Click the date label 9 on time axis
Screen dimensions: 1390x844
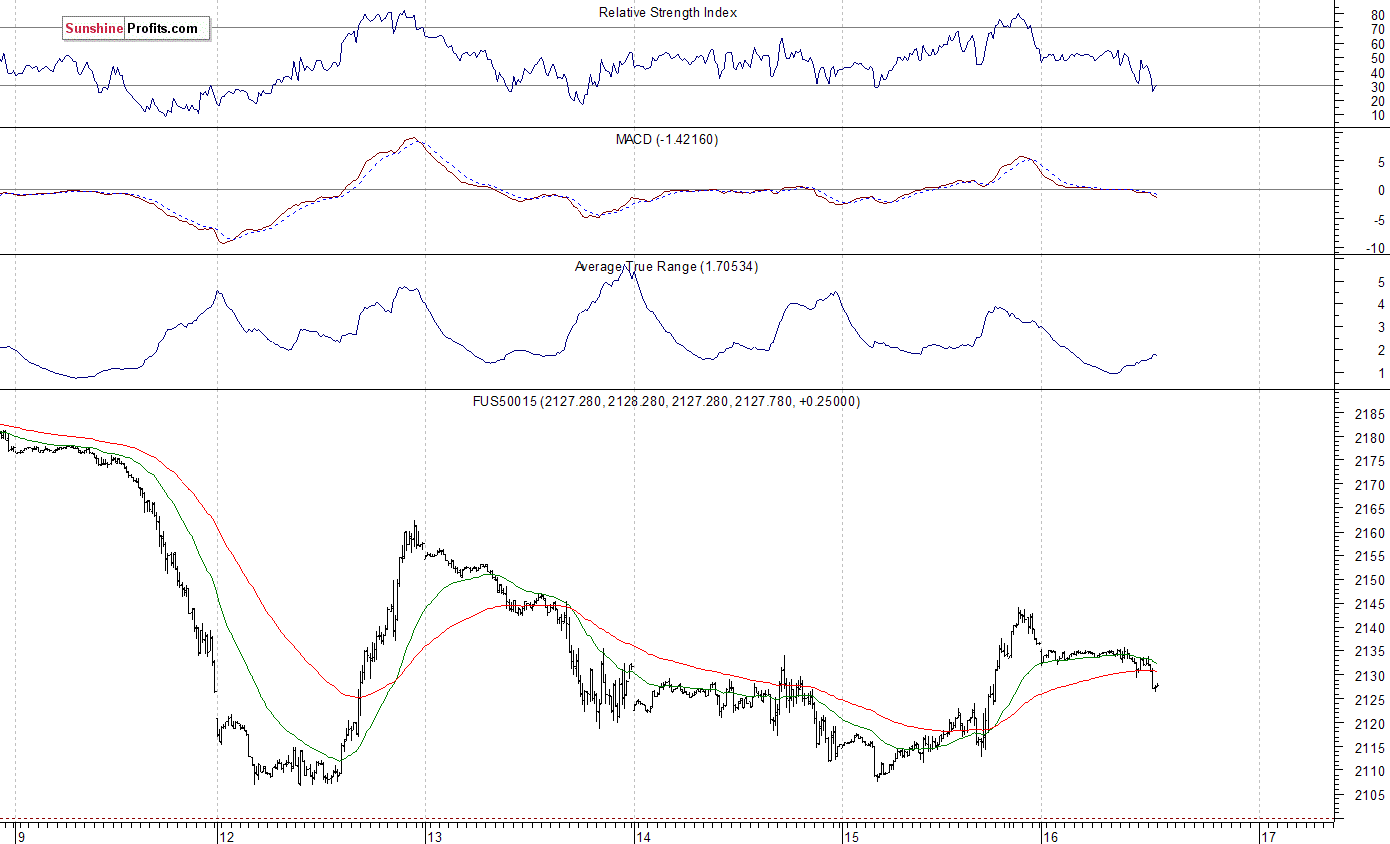(x=21, y=835)
